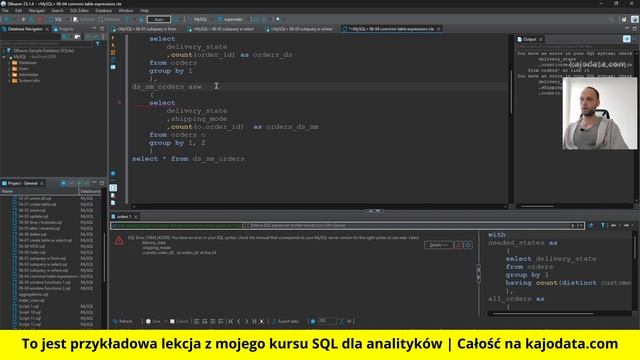Close the Output panel tab

tap(541, 39)
